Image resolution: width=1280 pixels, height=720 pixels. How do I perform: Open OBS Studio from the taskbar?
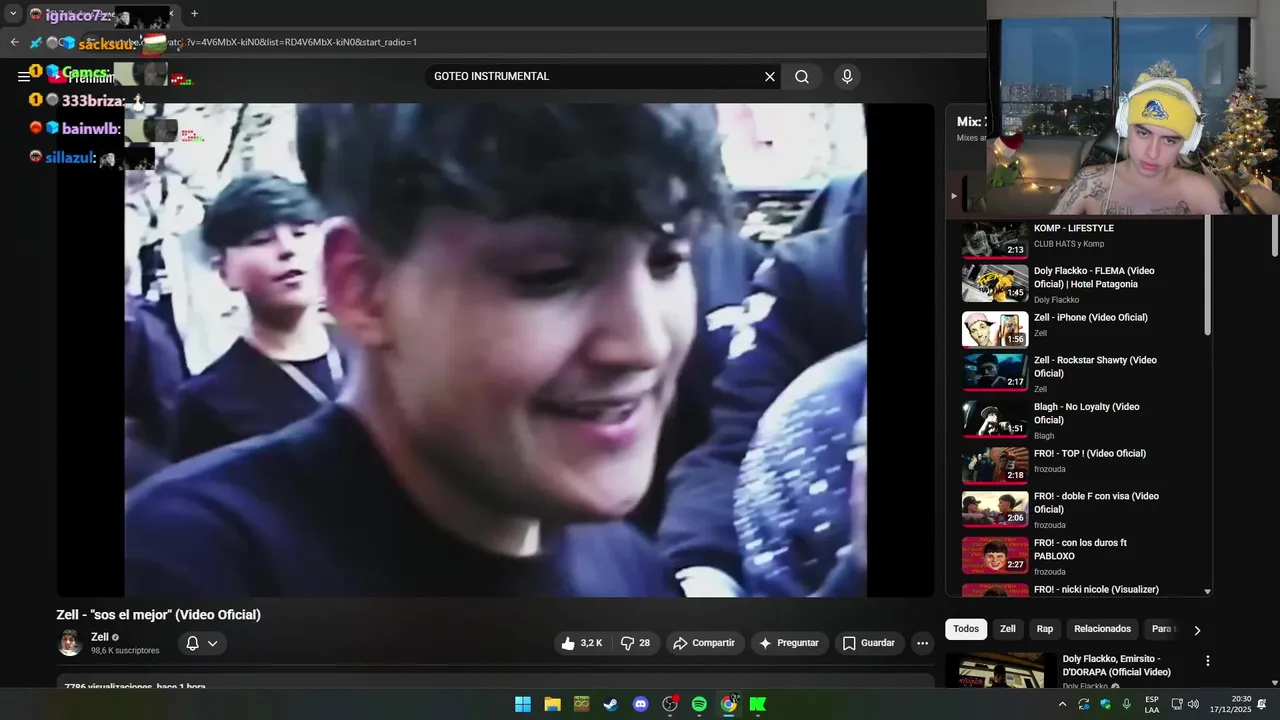point(670,704)
